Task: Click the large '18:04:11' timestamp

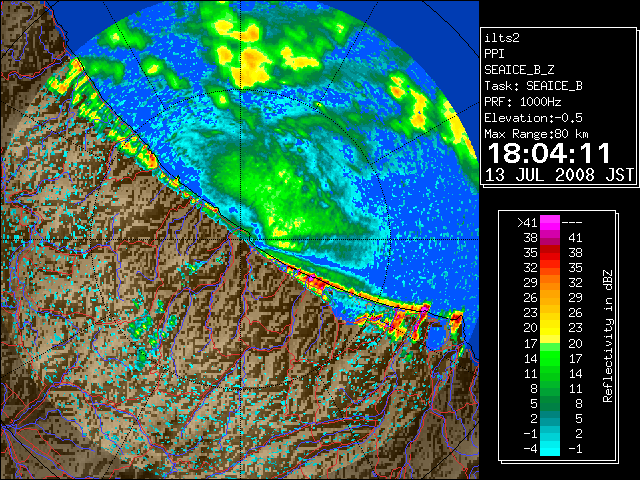Action: click(549, 154)
